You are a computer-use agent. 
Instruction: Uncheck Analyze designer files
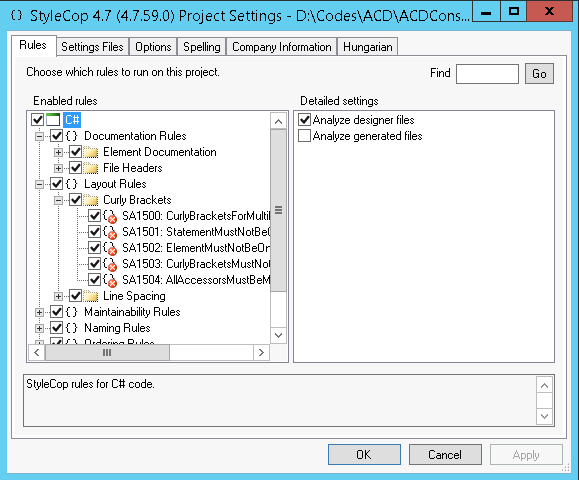(304, 120)
